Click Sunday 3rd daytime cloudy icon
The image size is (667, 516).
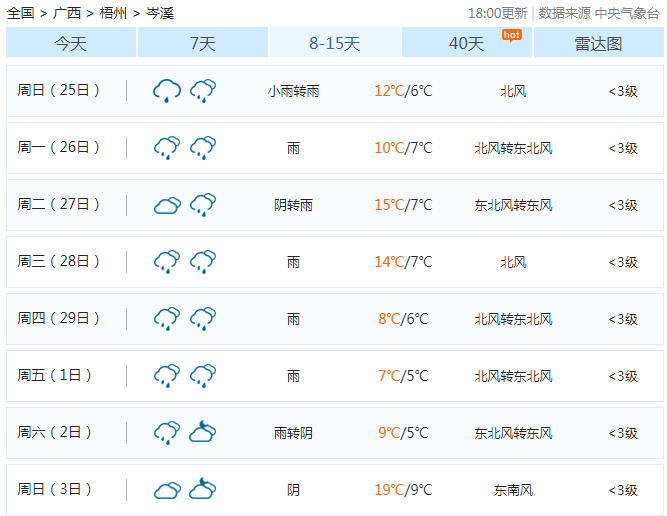point(167,490)
